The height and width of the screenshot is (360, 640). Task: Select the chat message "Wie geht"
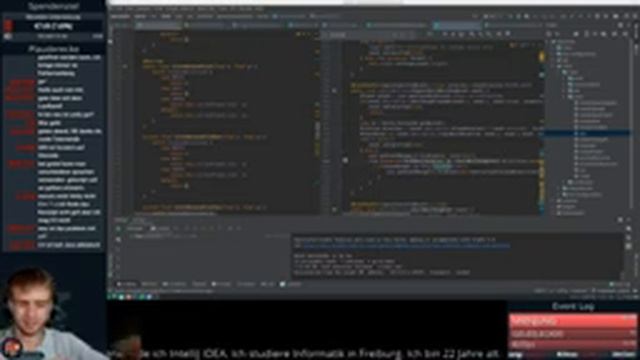[x=49, y=122]
